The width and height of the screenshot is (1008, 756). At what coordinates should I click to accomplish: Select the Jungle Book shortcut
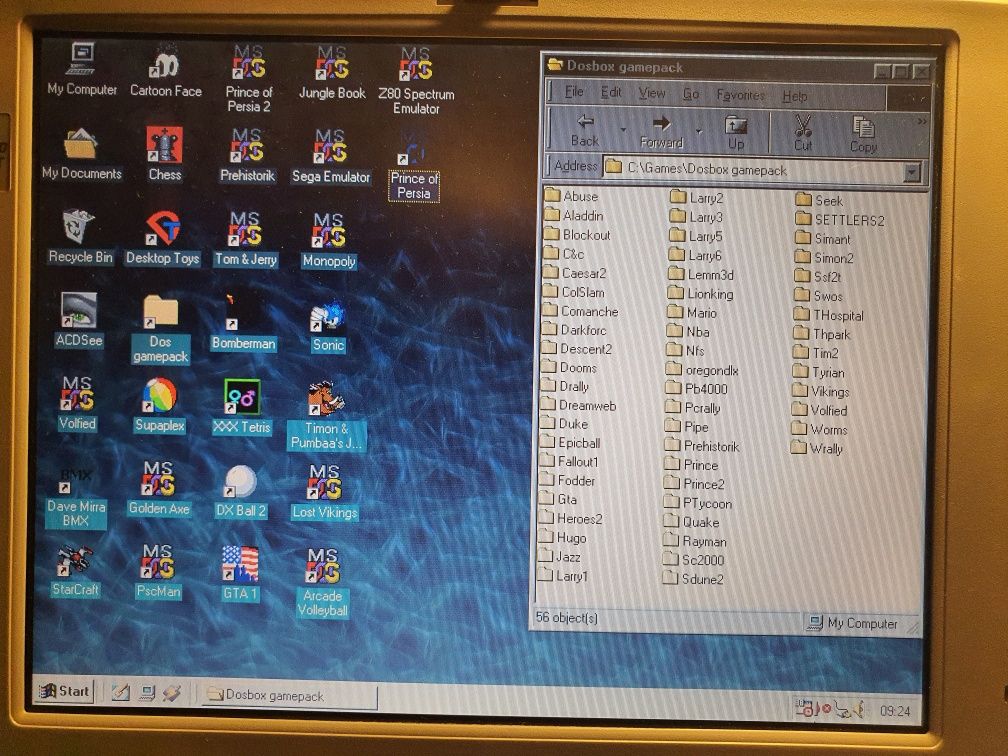[x=332, y=72]
